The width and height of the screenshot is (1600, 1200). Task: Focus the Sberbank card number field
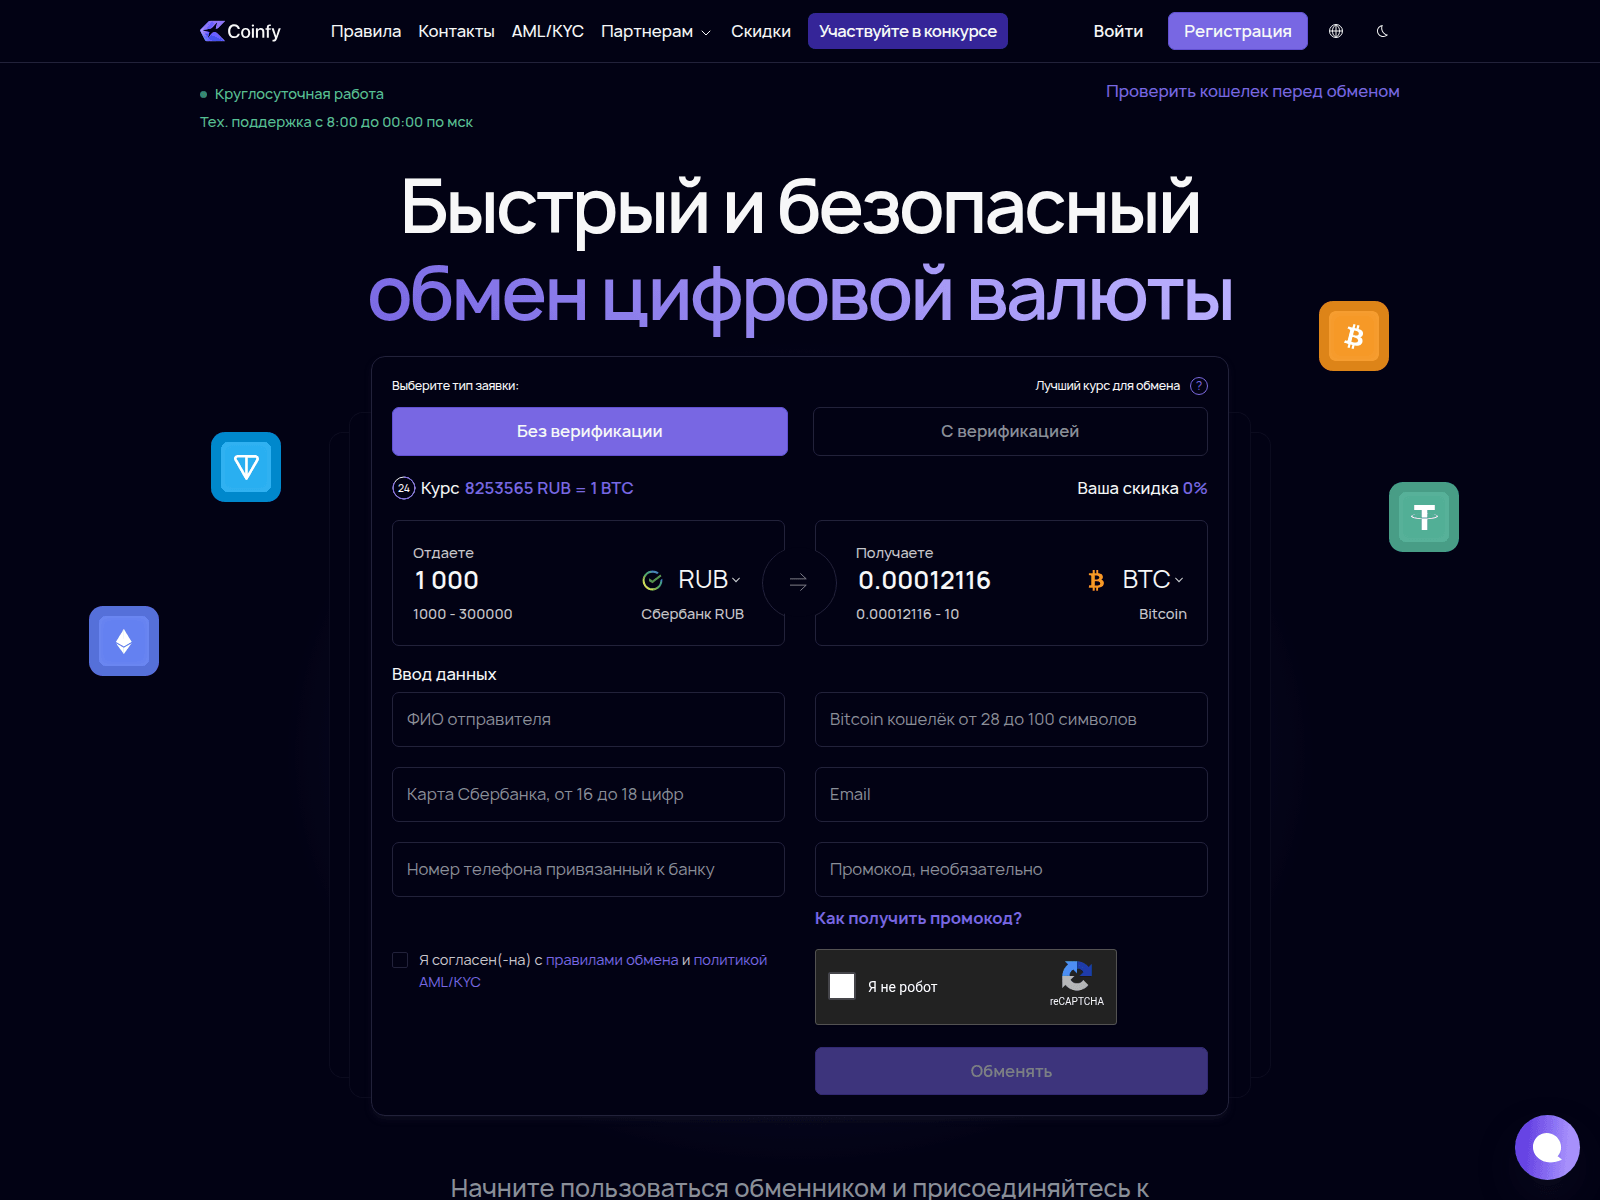coord(588,794)
